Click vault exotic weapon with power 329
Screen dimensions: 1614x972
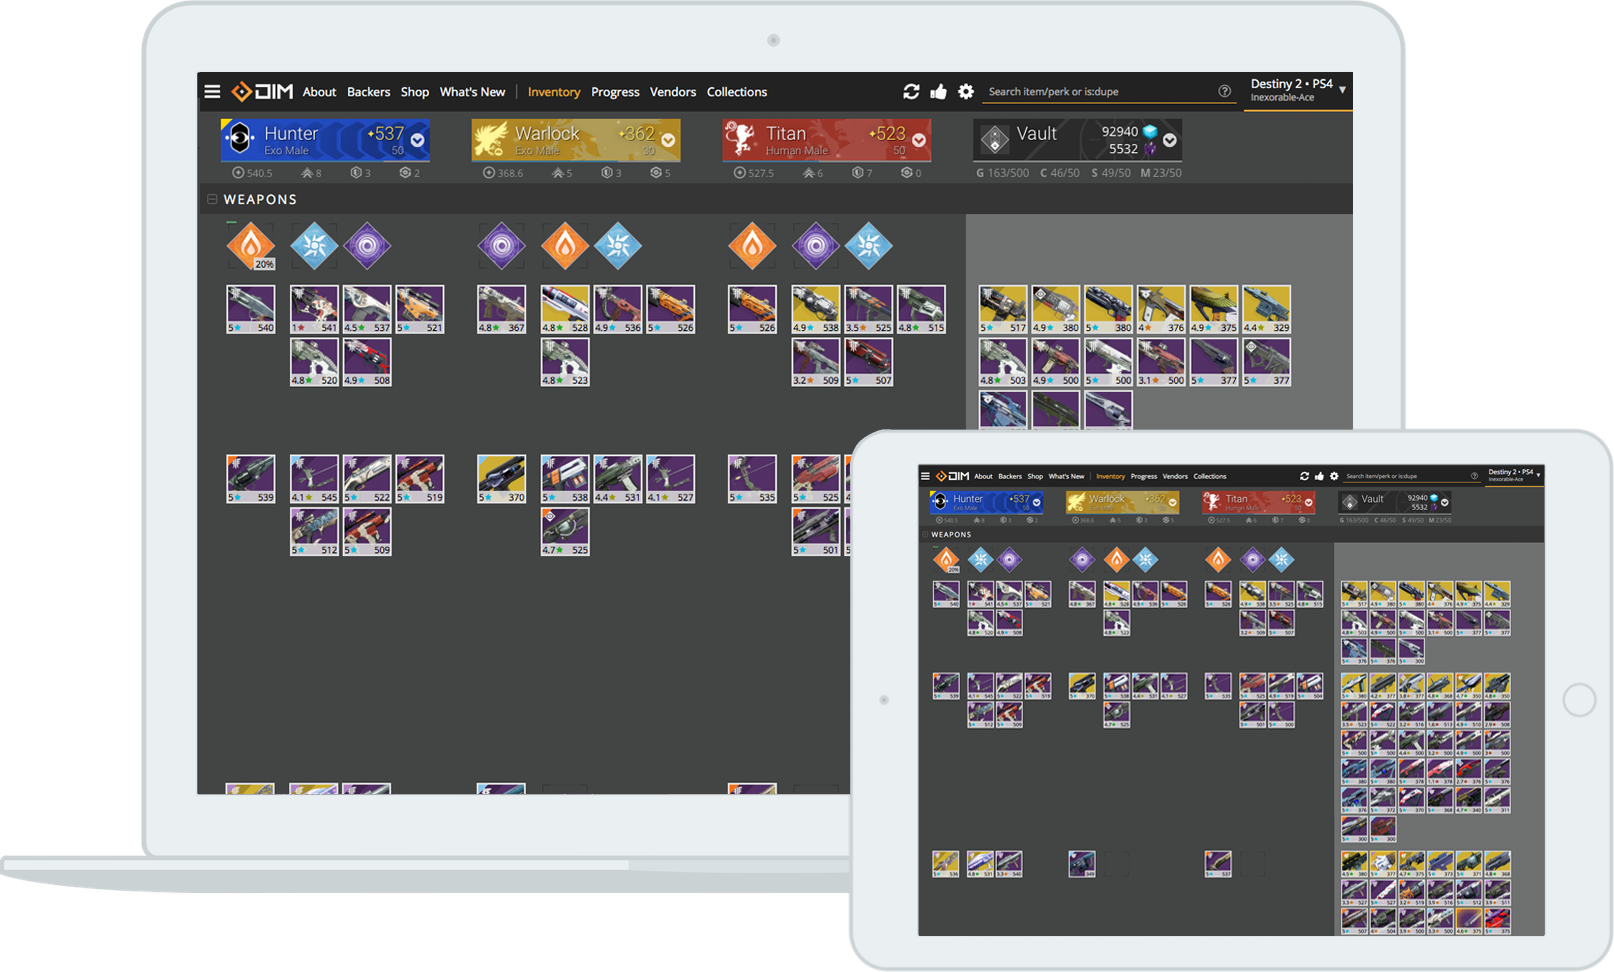(1267, 310)
